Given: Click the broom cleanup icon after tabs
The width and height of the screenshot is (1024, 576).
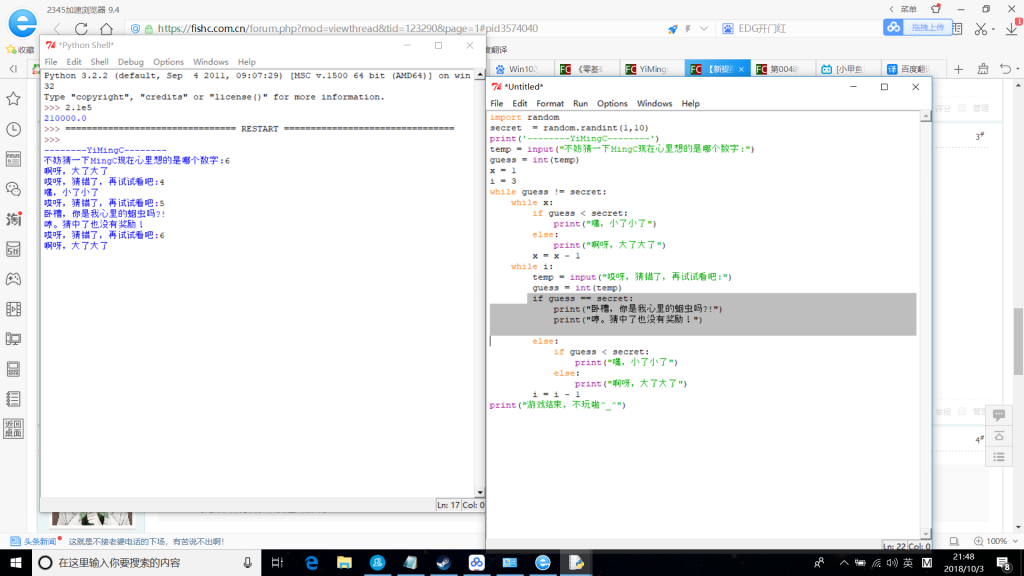Looking at the screenshot, I should [983, 69].
